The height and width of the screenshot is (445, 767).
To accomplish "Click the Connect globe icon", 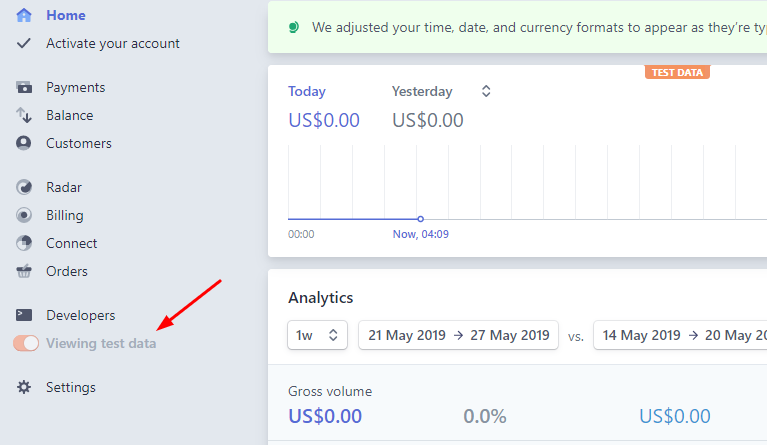I will pyautogui.click(x=24, y=244).
